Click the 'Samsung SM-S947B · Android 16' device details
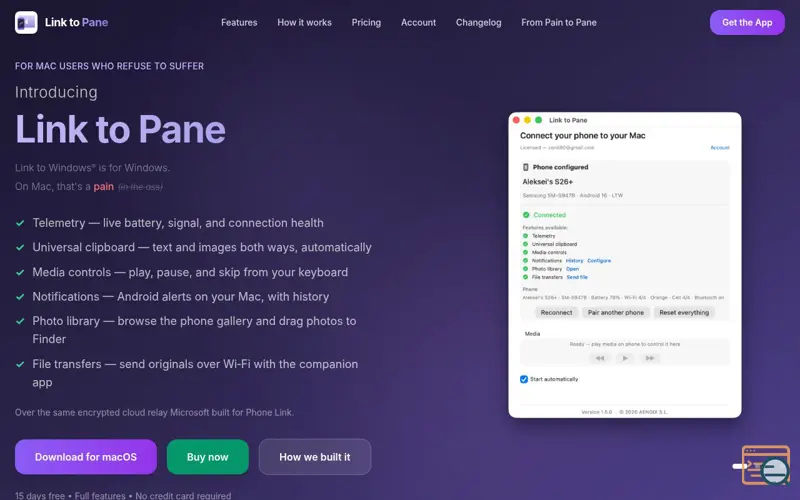Screen dimensions: 800x500 572,195
